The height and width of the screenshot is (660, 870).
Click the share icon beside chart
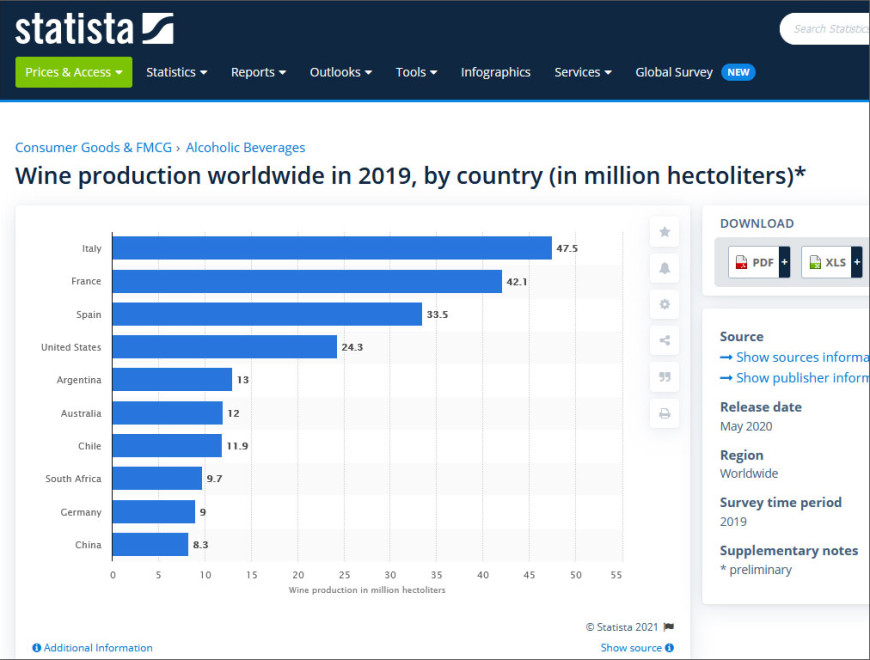coord(664,341)
